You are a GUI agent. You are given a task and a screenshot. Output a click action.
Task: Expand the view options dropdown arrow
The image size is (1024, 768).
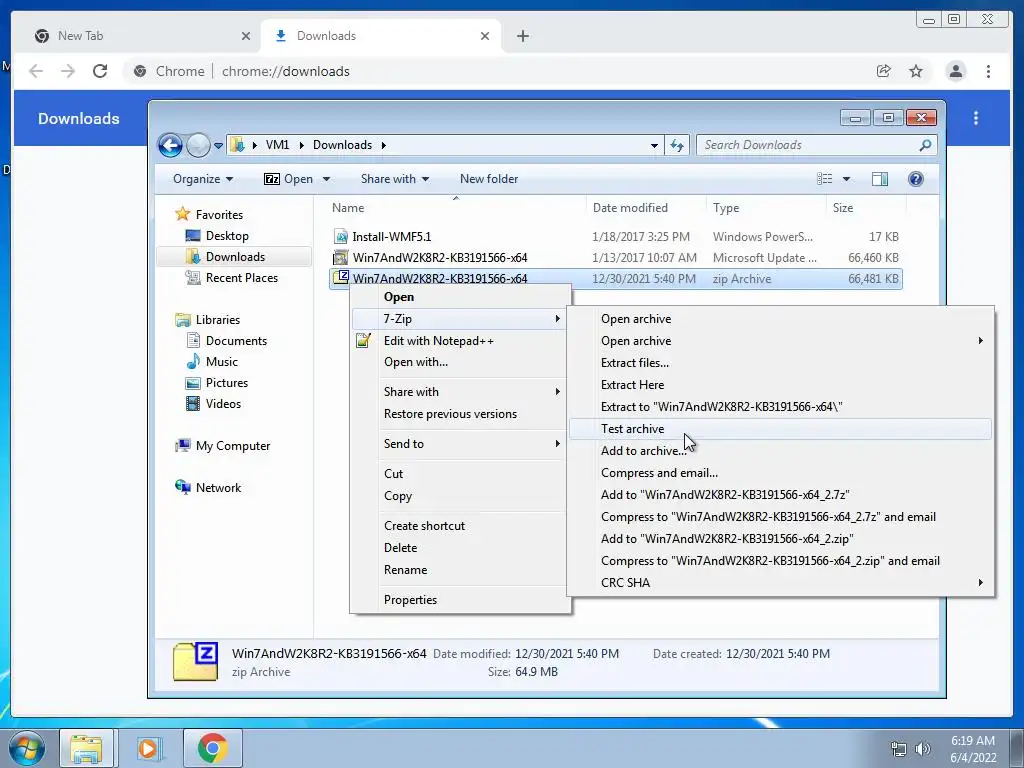(x=846, y=179)
